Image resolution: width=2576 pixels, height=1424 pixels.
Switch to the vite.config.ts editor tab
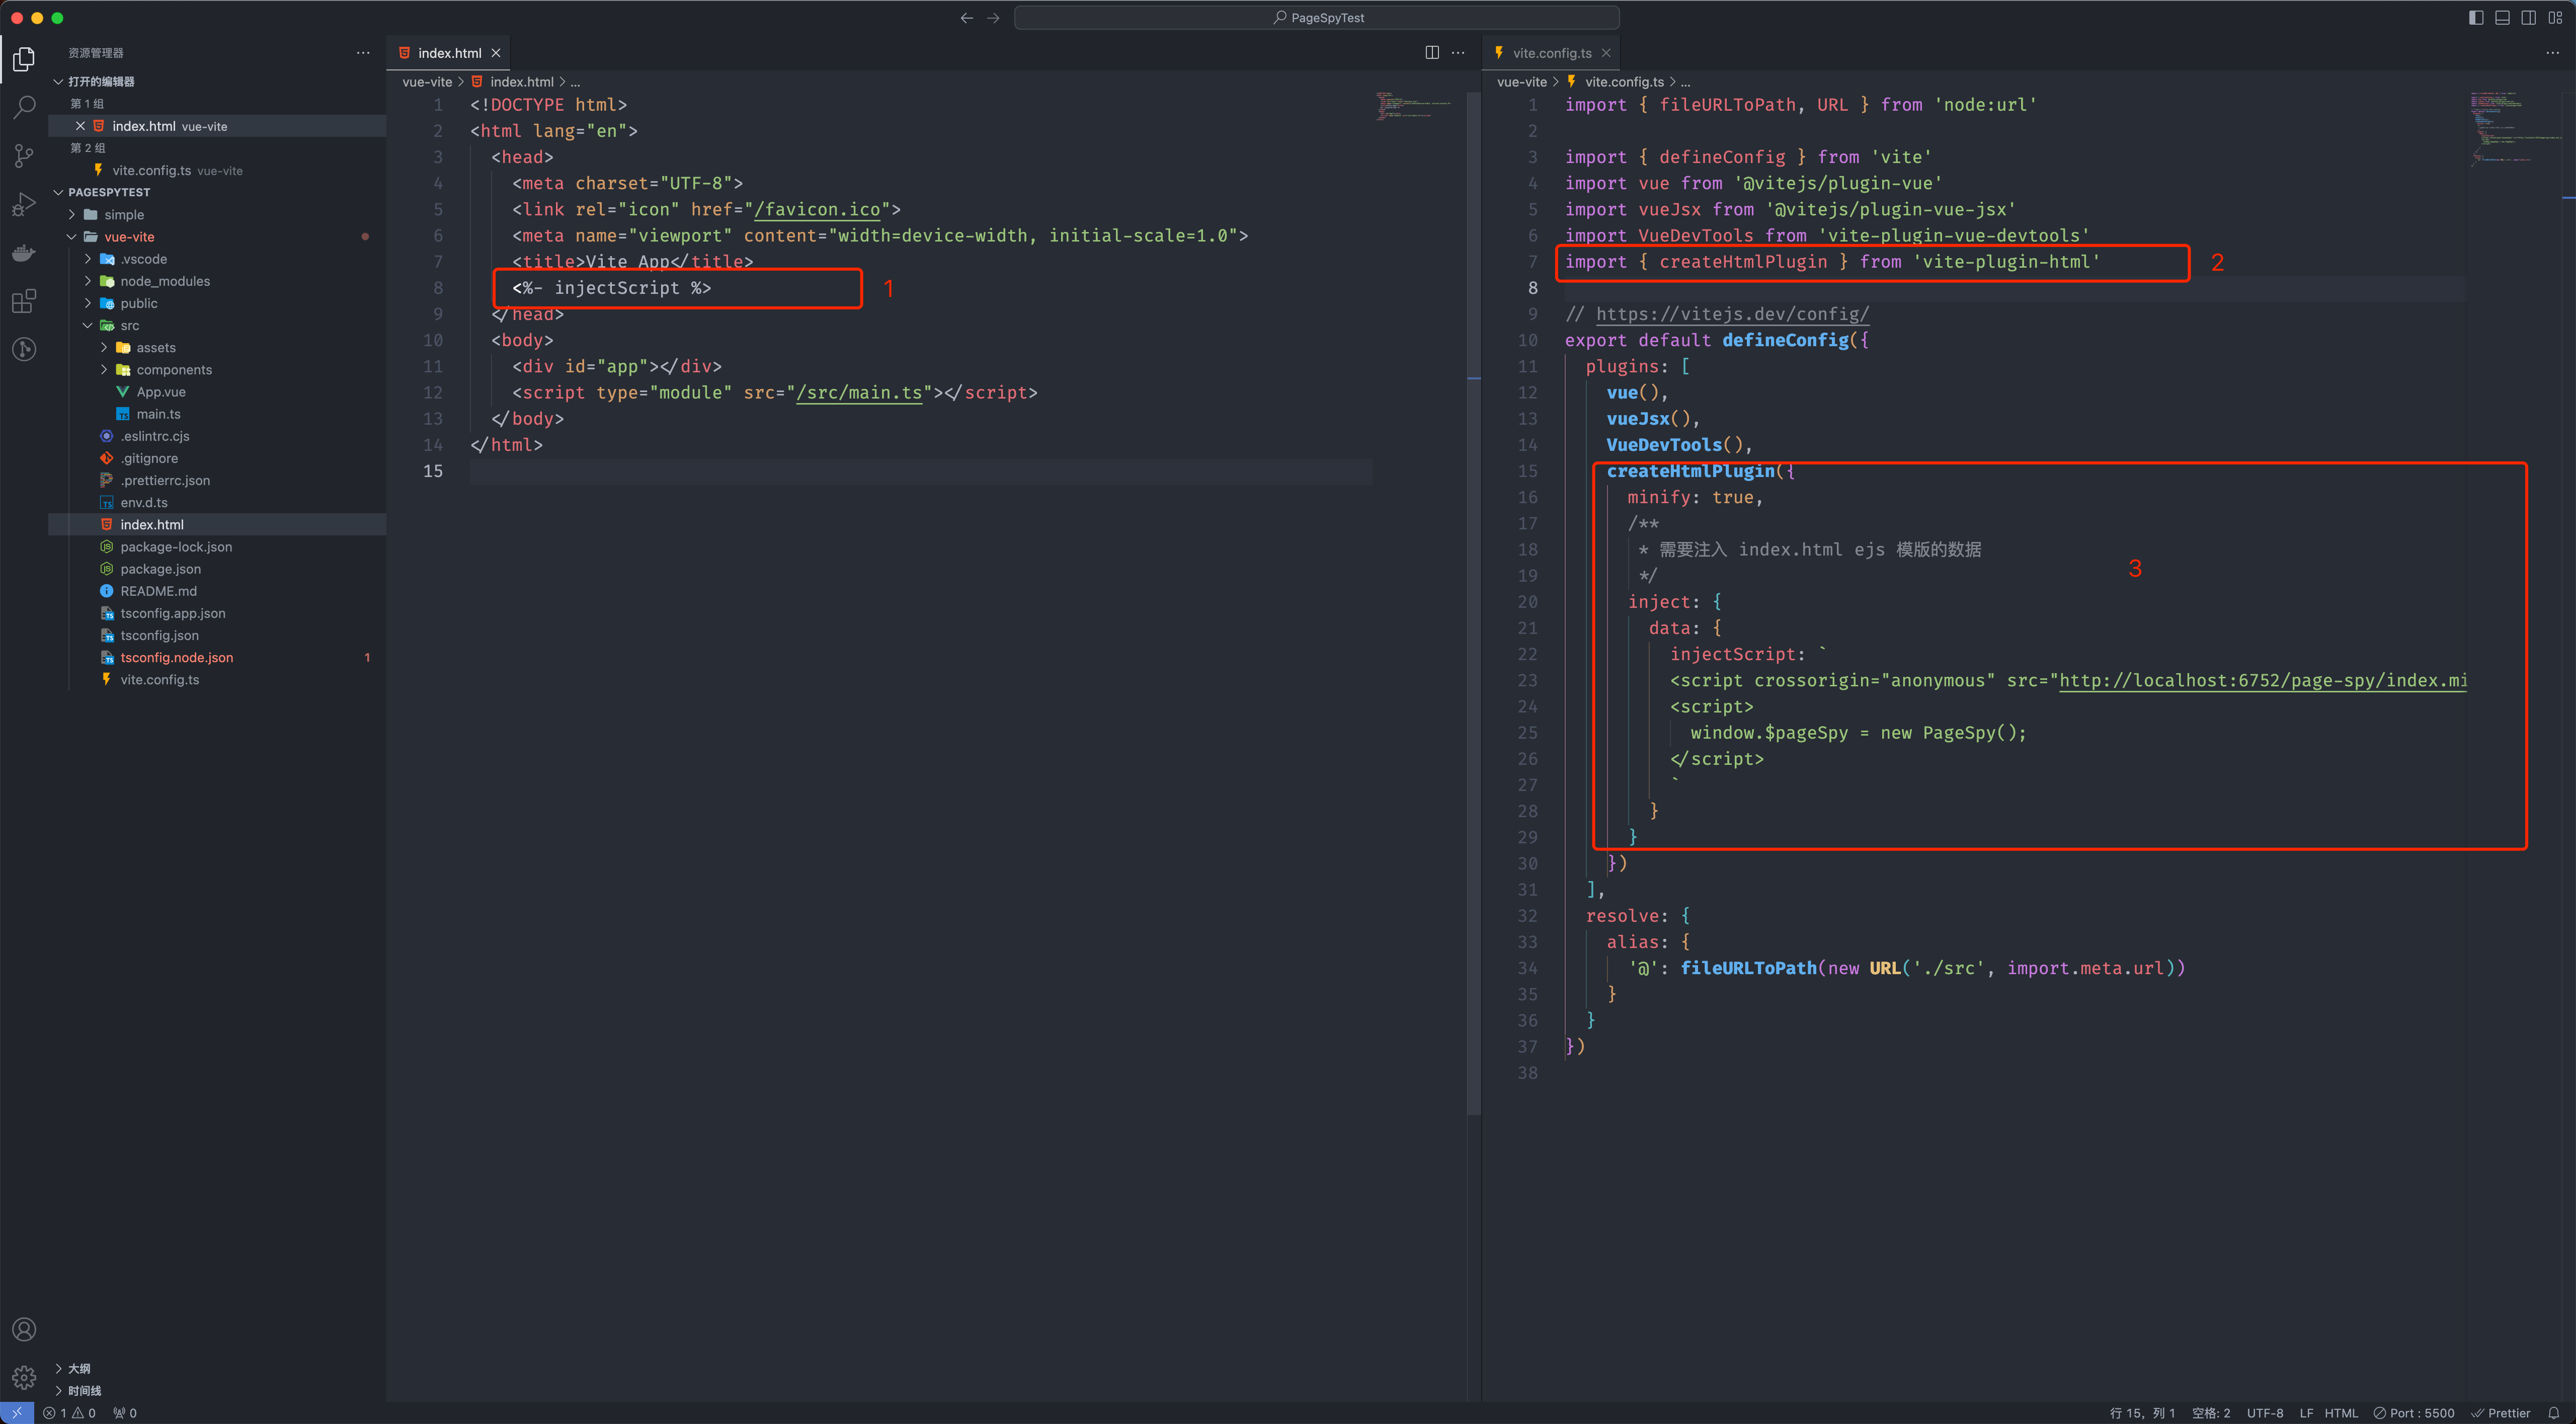1551,53
